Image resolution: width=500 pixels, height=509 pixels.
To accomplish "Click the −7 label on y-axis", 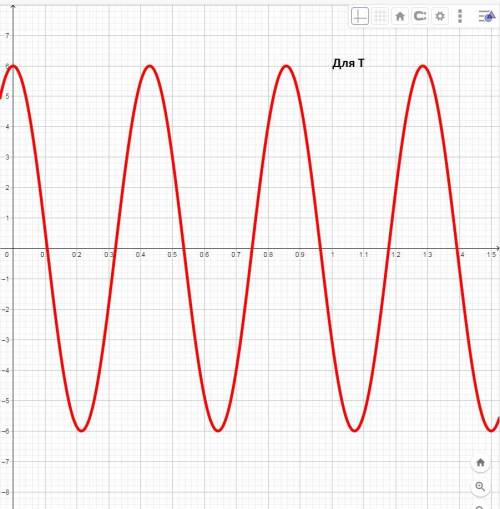I will click(x=5, y=462).
